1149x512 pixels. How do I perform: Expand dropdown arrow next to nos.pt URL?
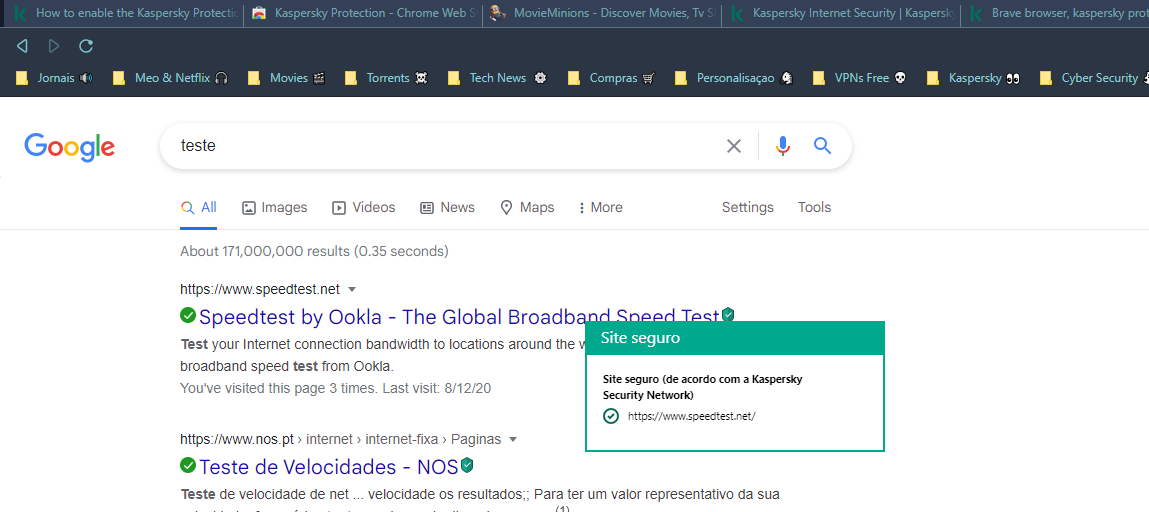click(x=513, y=439)
